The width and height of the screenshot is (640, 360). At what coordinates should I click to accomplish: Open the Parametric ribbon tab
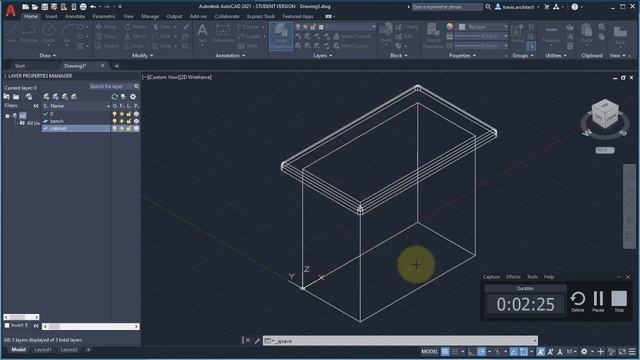pyautogui.click(x=104, y=16)
